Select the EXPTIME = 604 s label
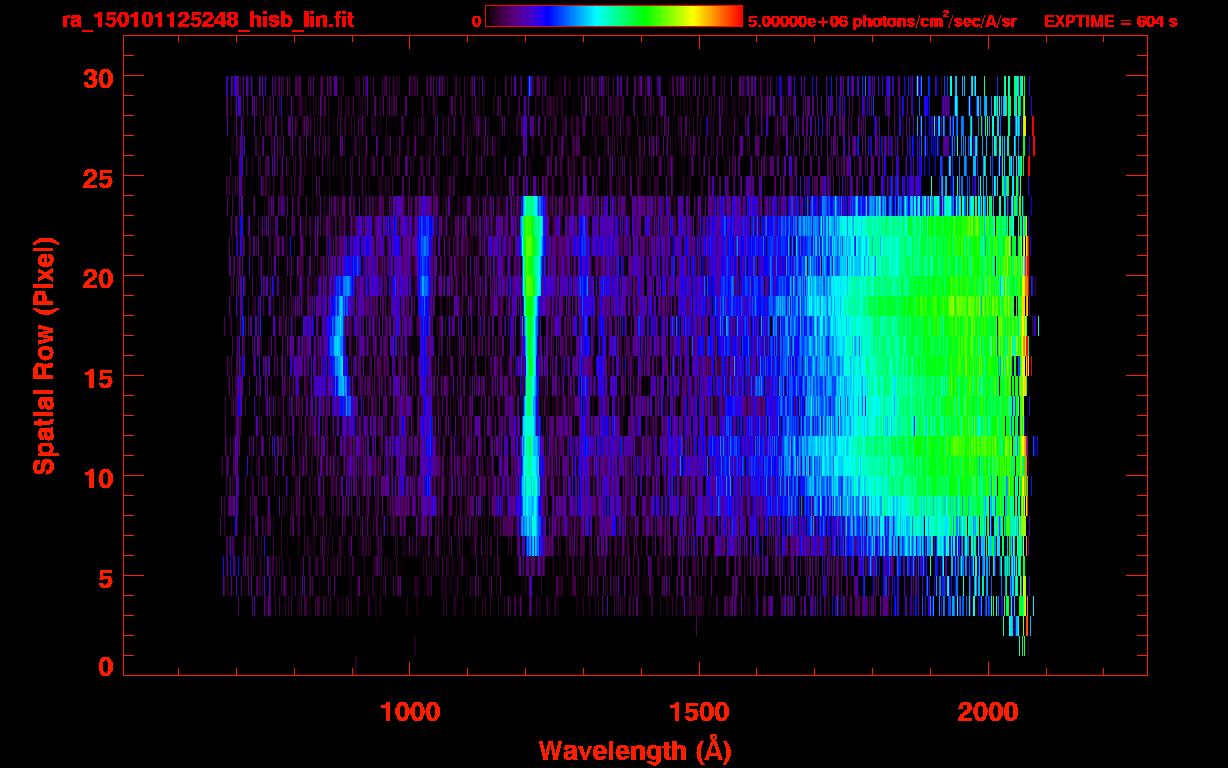The image size is (1228, 768). pos(1110,21)
